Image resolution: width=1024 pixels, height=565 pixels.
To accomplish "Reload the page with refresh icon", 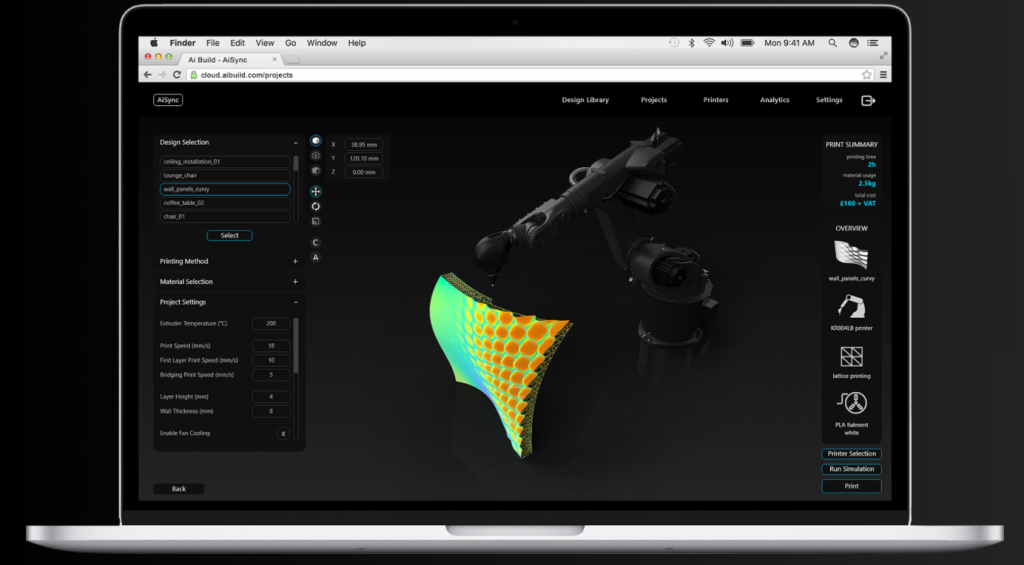I will pyautogui.click(x=177, y=75).
